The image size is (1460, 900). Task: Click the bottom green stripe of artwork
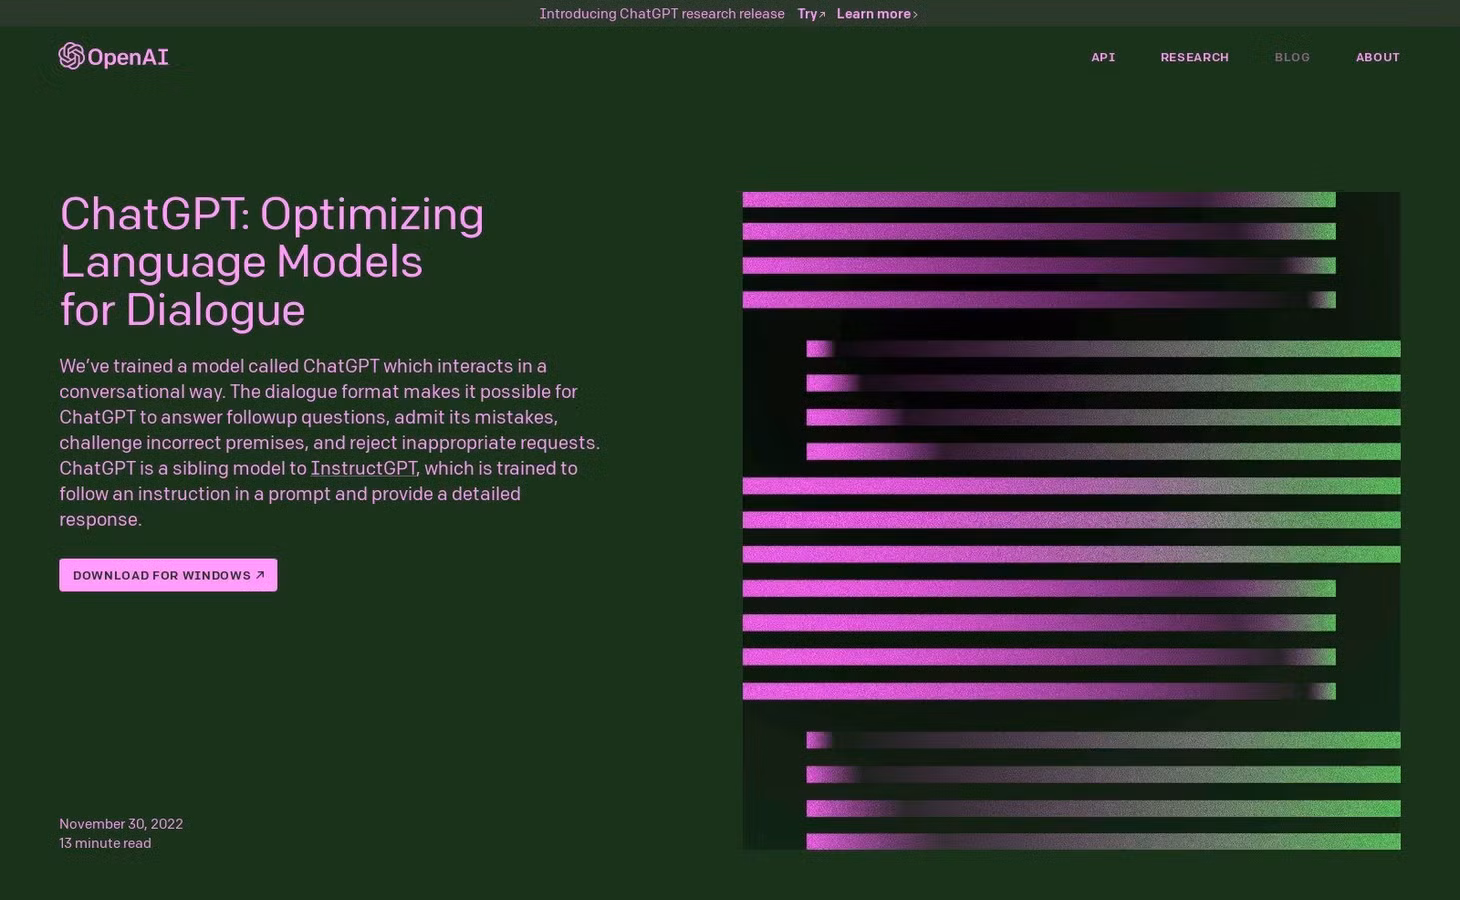1103,842
